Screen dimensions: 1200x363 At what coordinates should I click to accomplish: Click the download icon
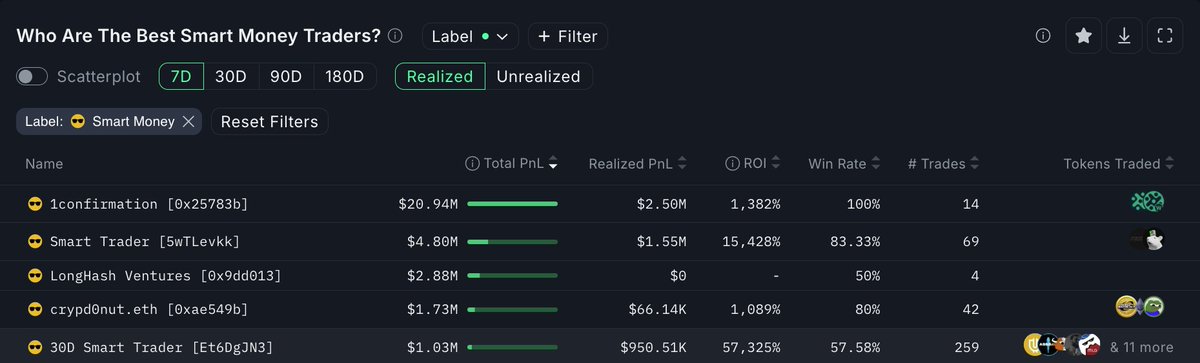coord(1124,36)
